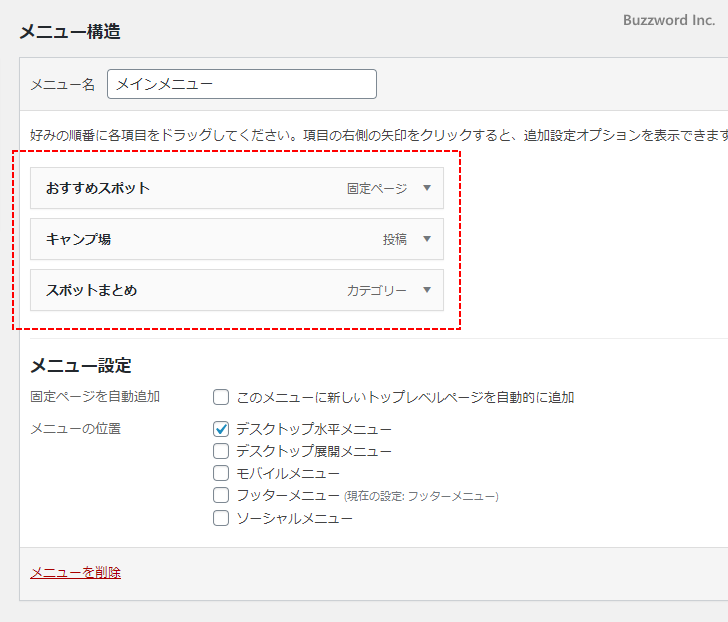This screenshot has height=622, width=728.
Task: Click the 投稿 type label
Action: (394, 239)
